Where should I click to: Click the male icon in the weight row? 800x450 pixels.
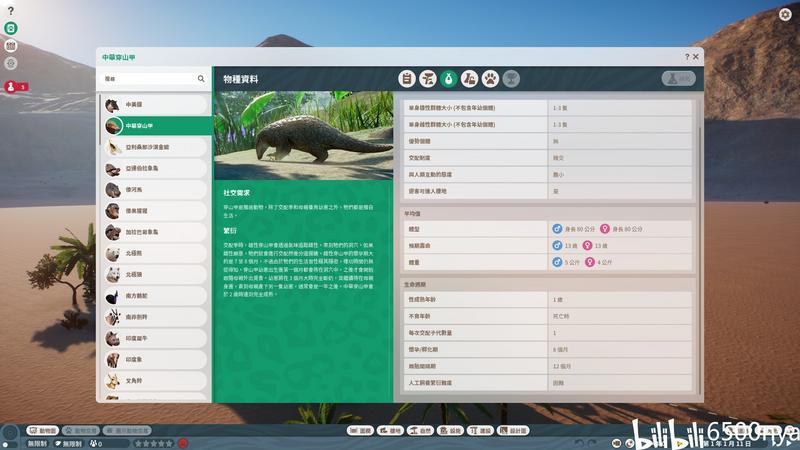[x=557, y=262]
